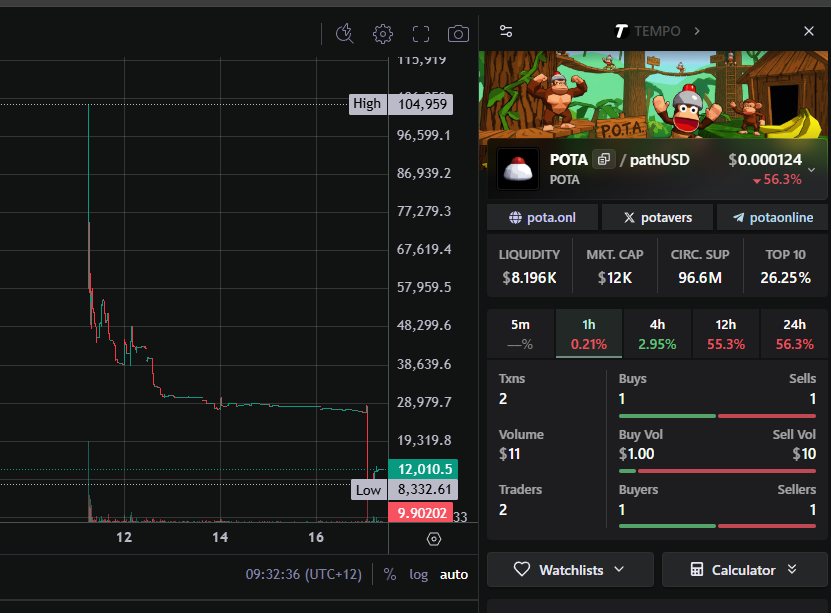Click the red volume tag 9.90202
Screen dimensions: 831x613
(x=420, y=513)
